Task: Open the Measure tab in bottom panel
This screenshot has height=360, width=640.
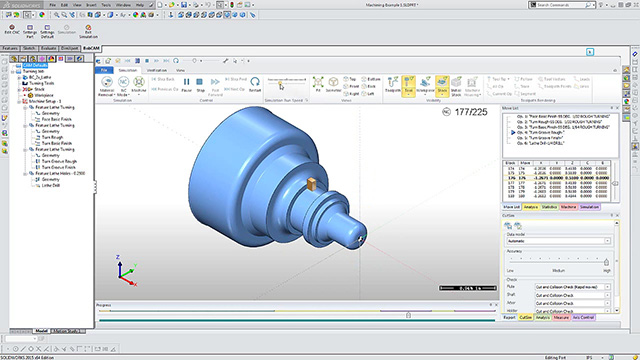Action: [561, 317]
